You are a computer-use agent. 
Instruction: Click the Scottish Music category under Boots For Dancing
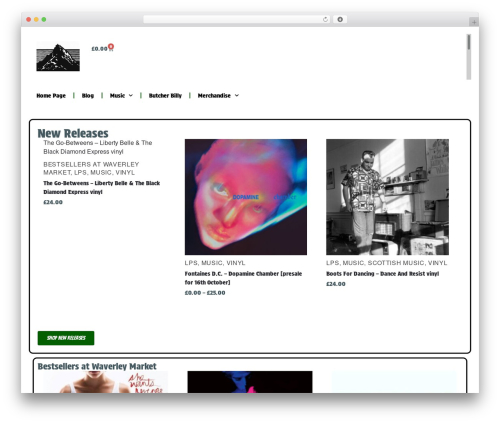(396, 263)
